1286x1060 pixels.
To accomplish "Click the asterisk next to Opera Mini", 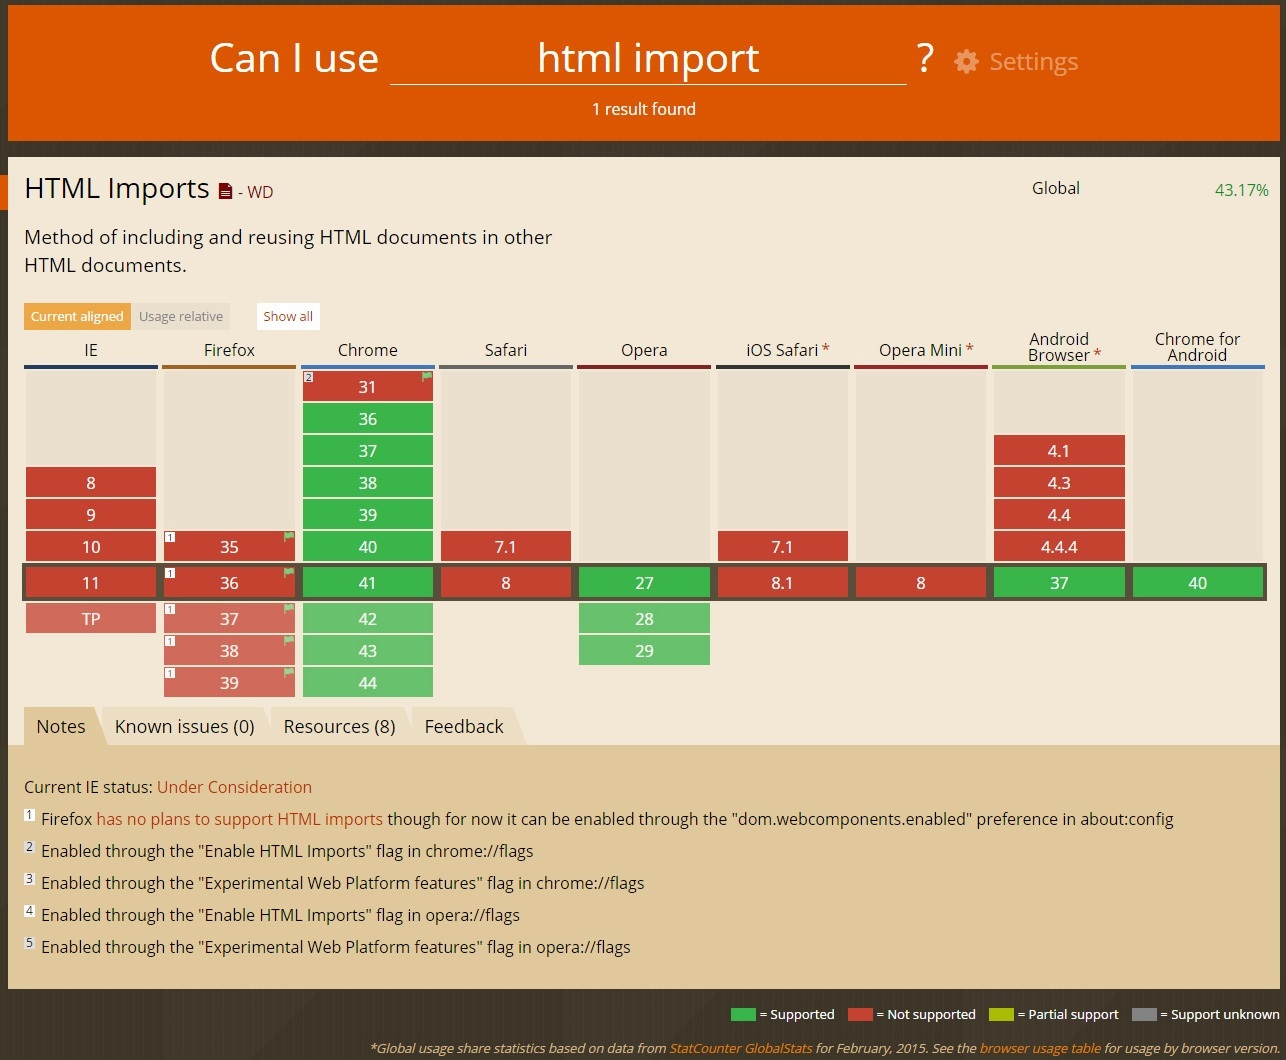I will 969,349.
